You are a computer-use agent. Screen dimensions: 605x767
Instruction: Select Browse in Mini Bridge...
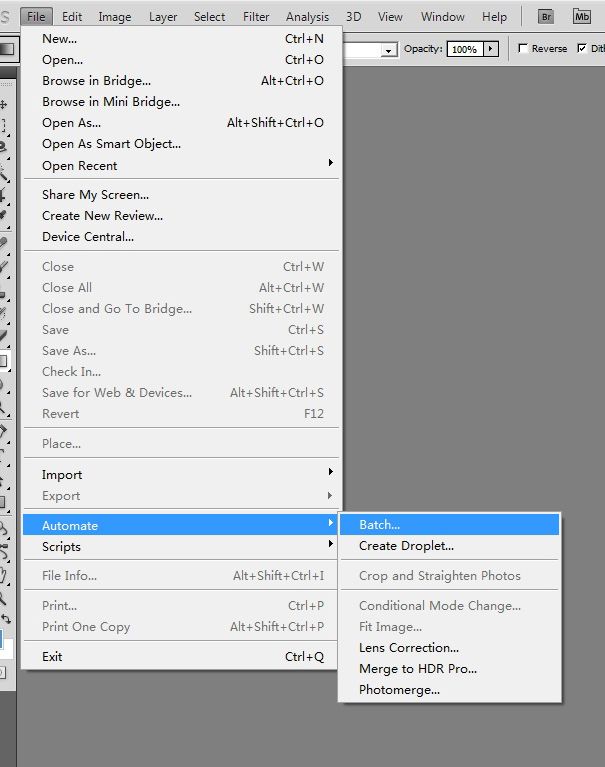tap(181, 102)
